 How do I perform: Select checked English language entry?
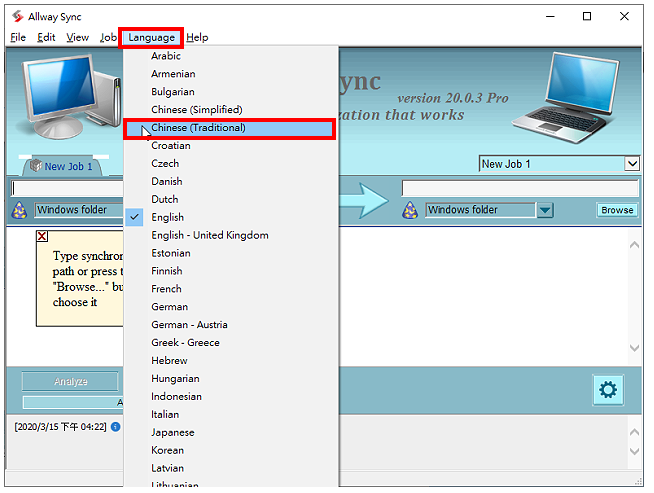(231, 217)
